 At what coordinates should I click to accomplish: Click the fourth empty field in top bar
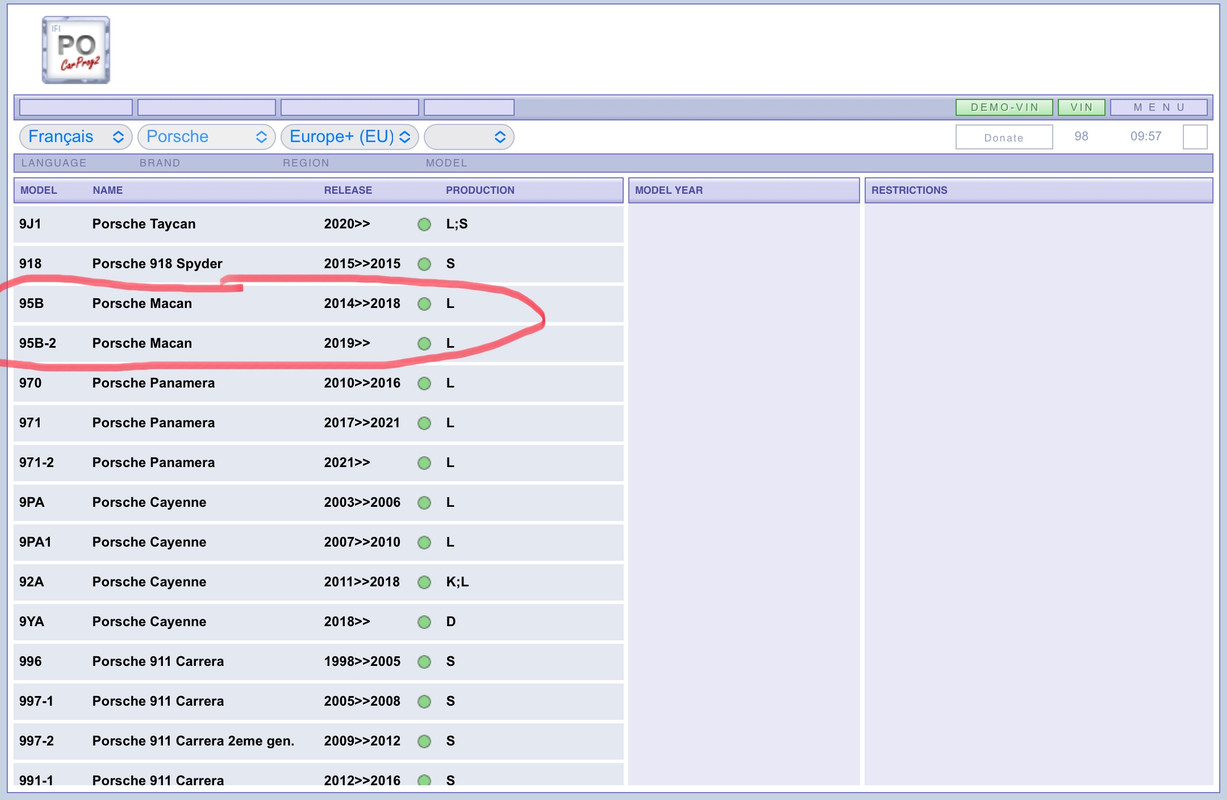coord(469,107)
